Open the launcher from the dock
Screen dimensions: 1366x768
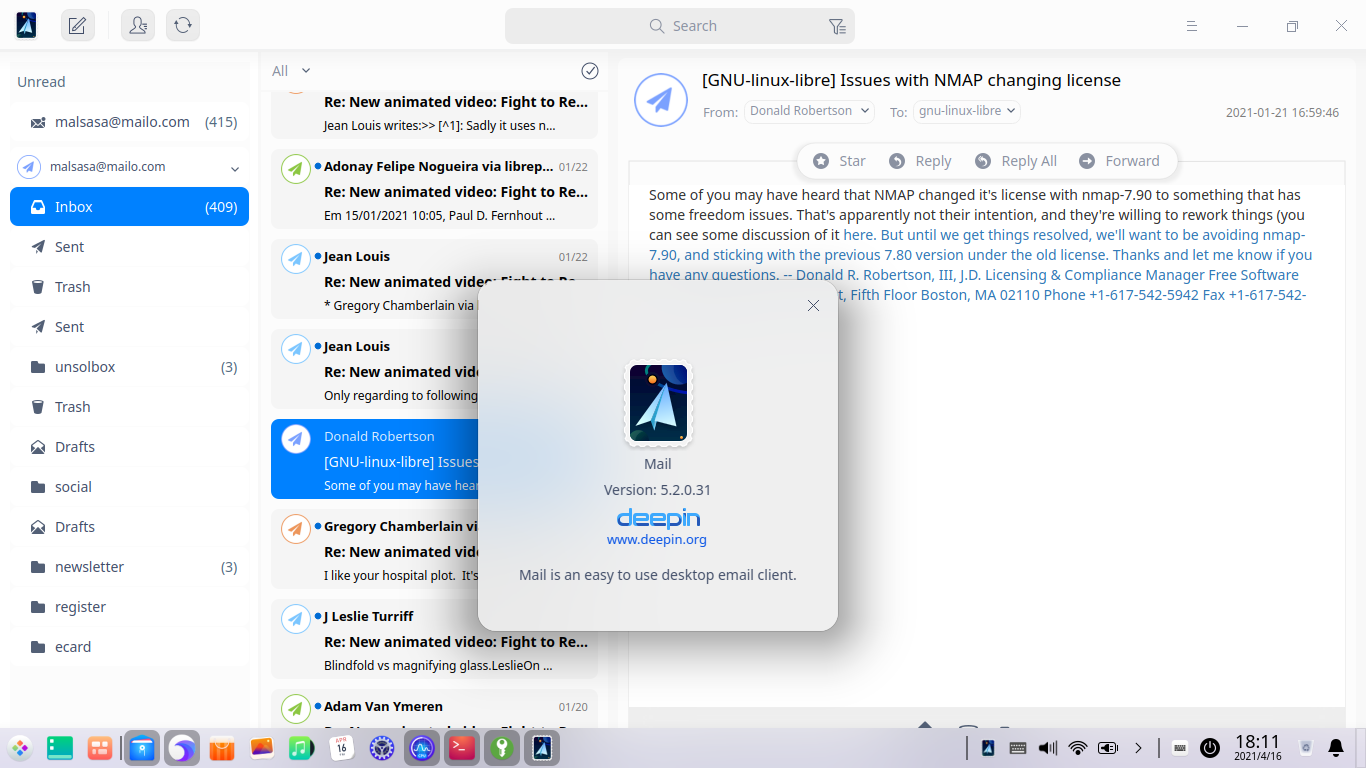20,747
